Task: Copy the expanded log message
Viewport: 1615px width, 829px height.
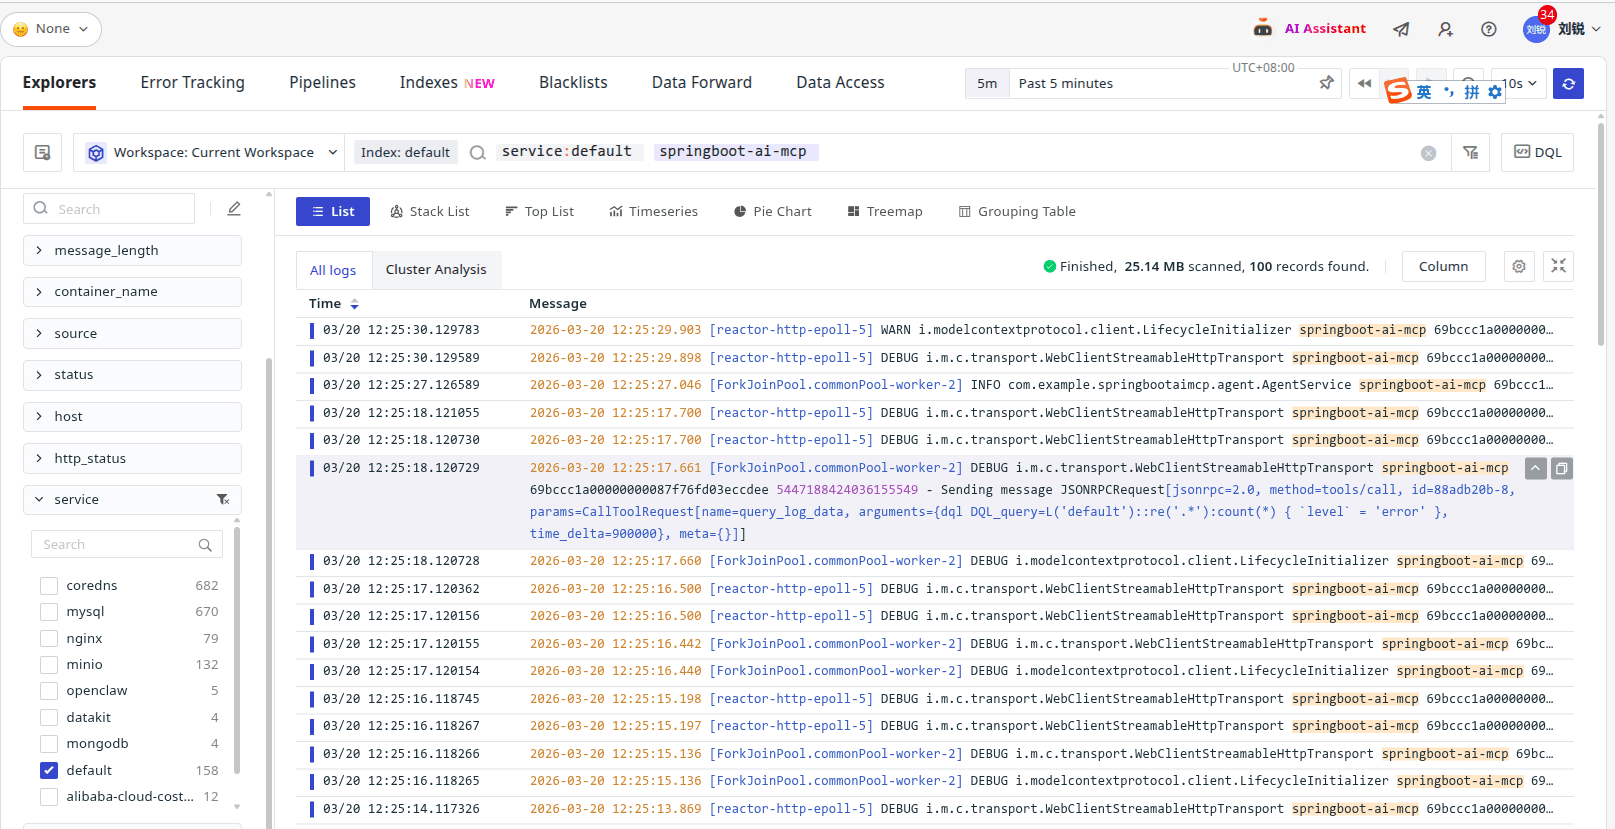Action: click(x=1561, y=468)
